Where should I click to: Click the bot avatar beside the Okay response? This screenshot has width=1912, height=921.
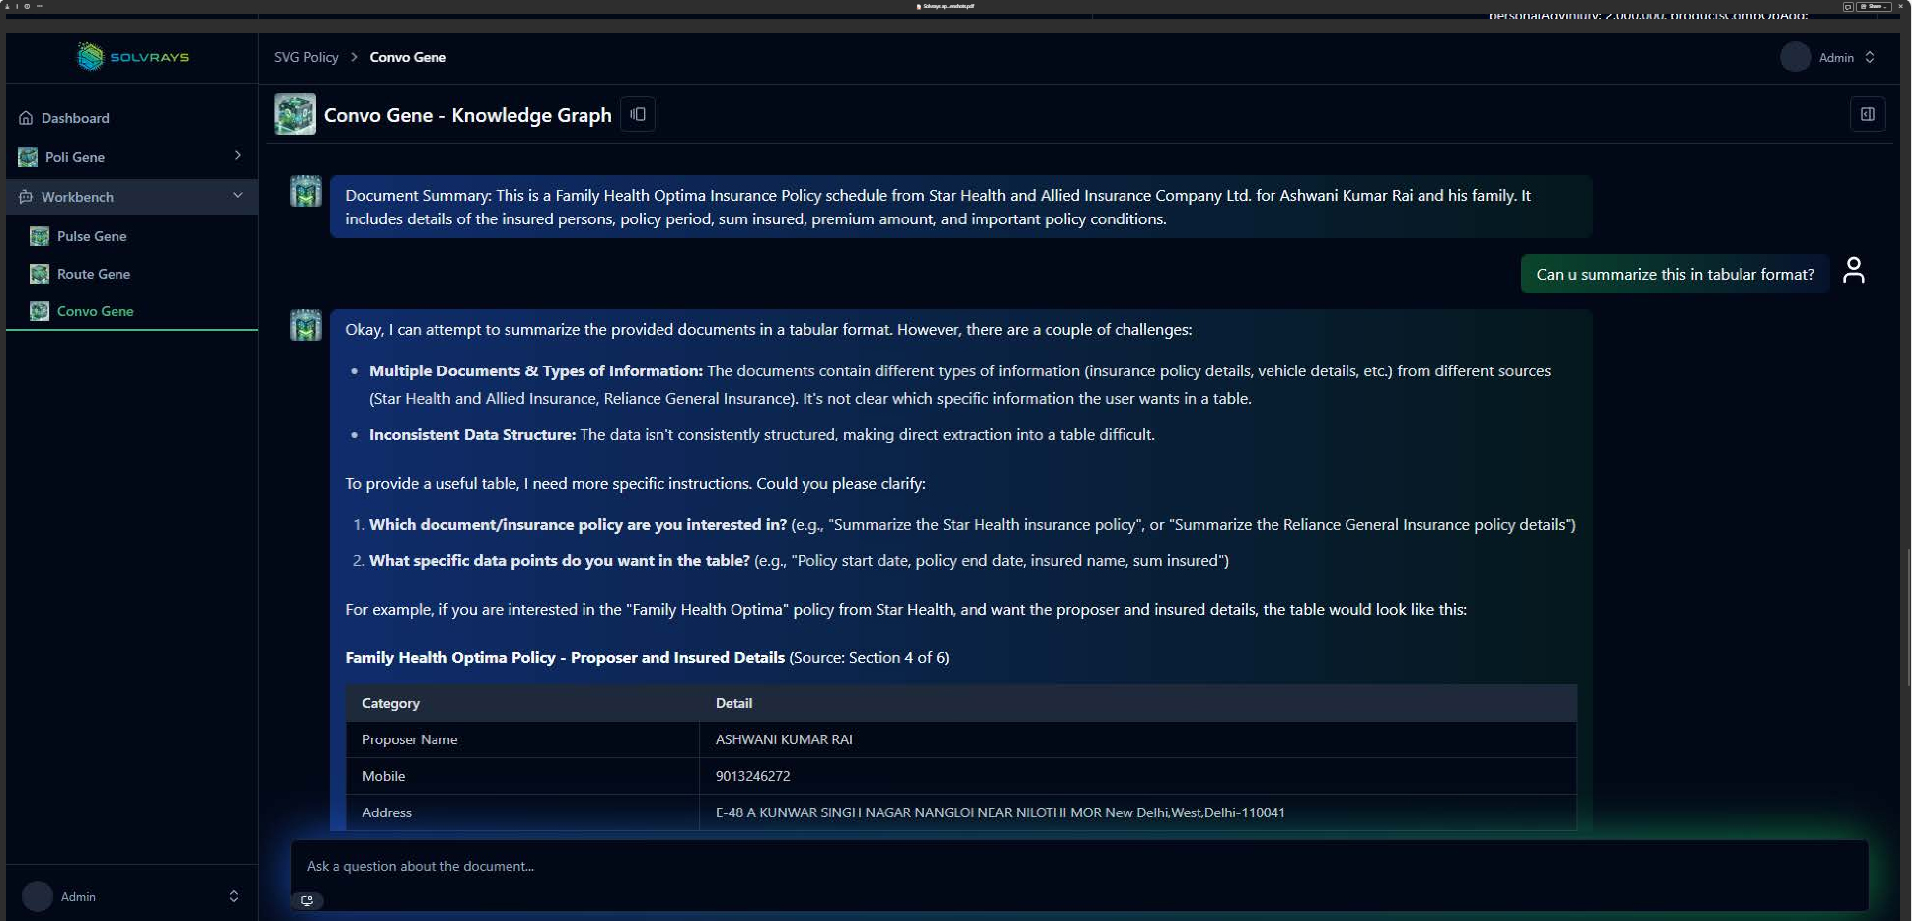tap(306, 325)
